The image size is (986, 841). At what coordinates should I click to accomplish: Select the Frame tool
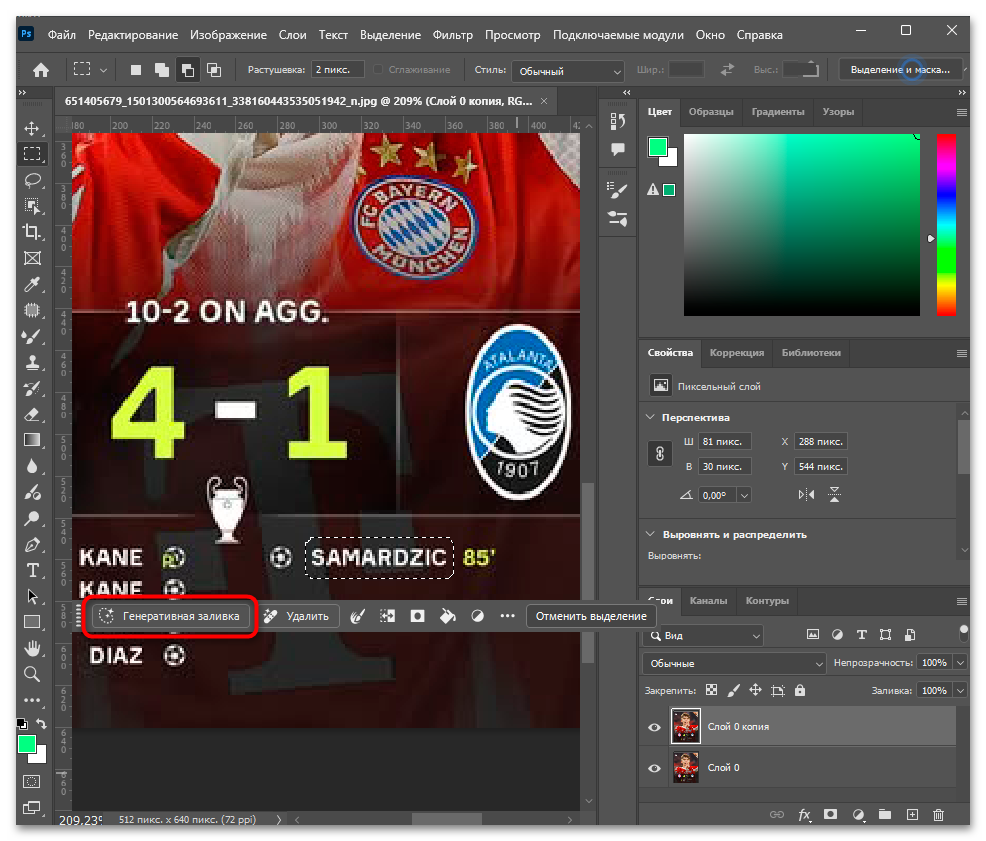[32, 258]
